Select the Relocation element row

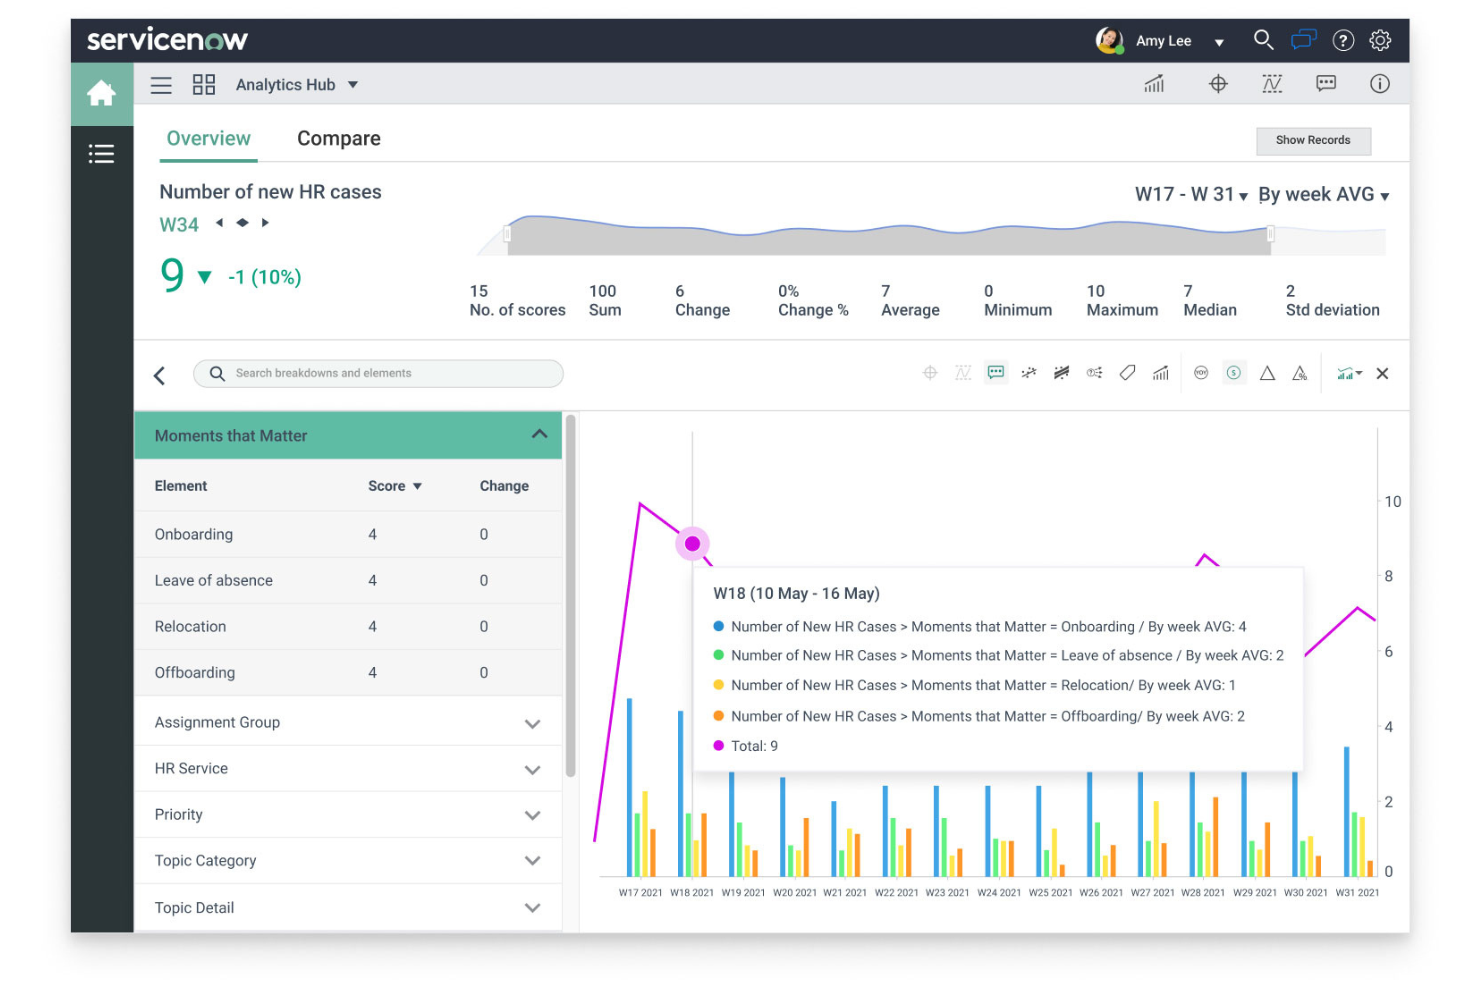pyautogui.click(x=348, y=626)
